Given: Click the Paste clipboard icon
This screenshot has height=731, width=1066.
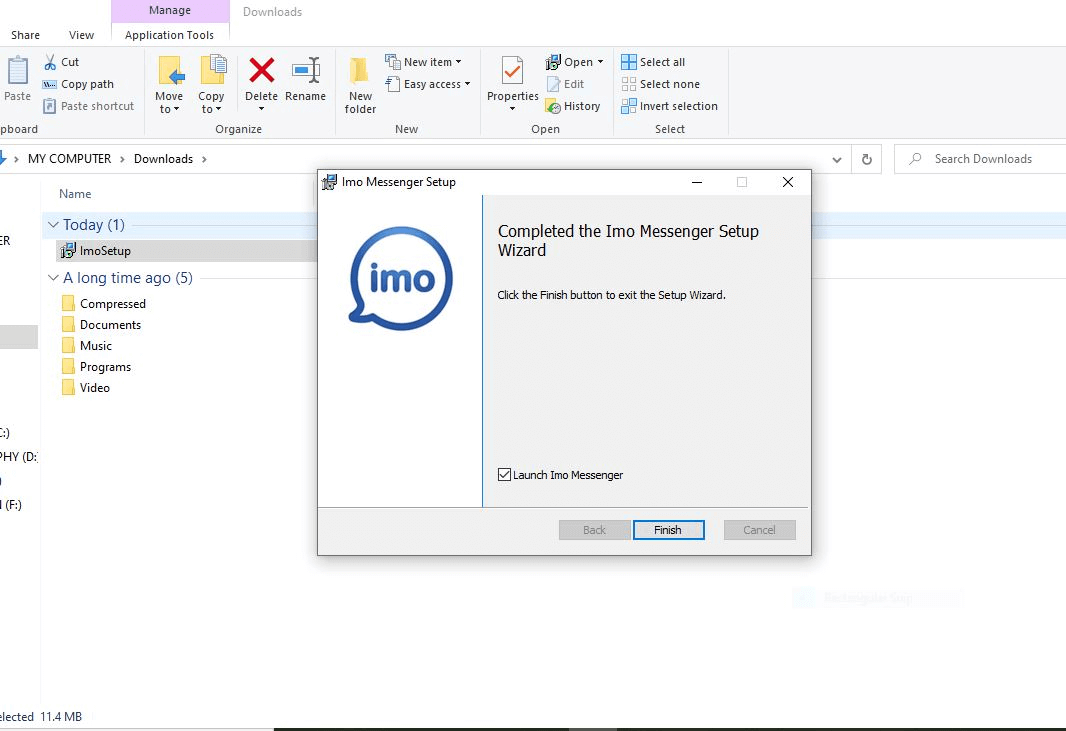Looking at the screenshot, I should coord(18,71).
